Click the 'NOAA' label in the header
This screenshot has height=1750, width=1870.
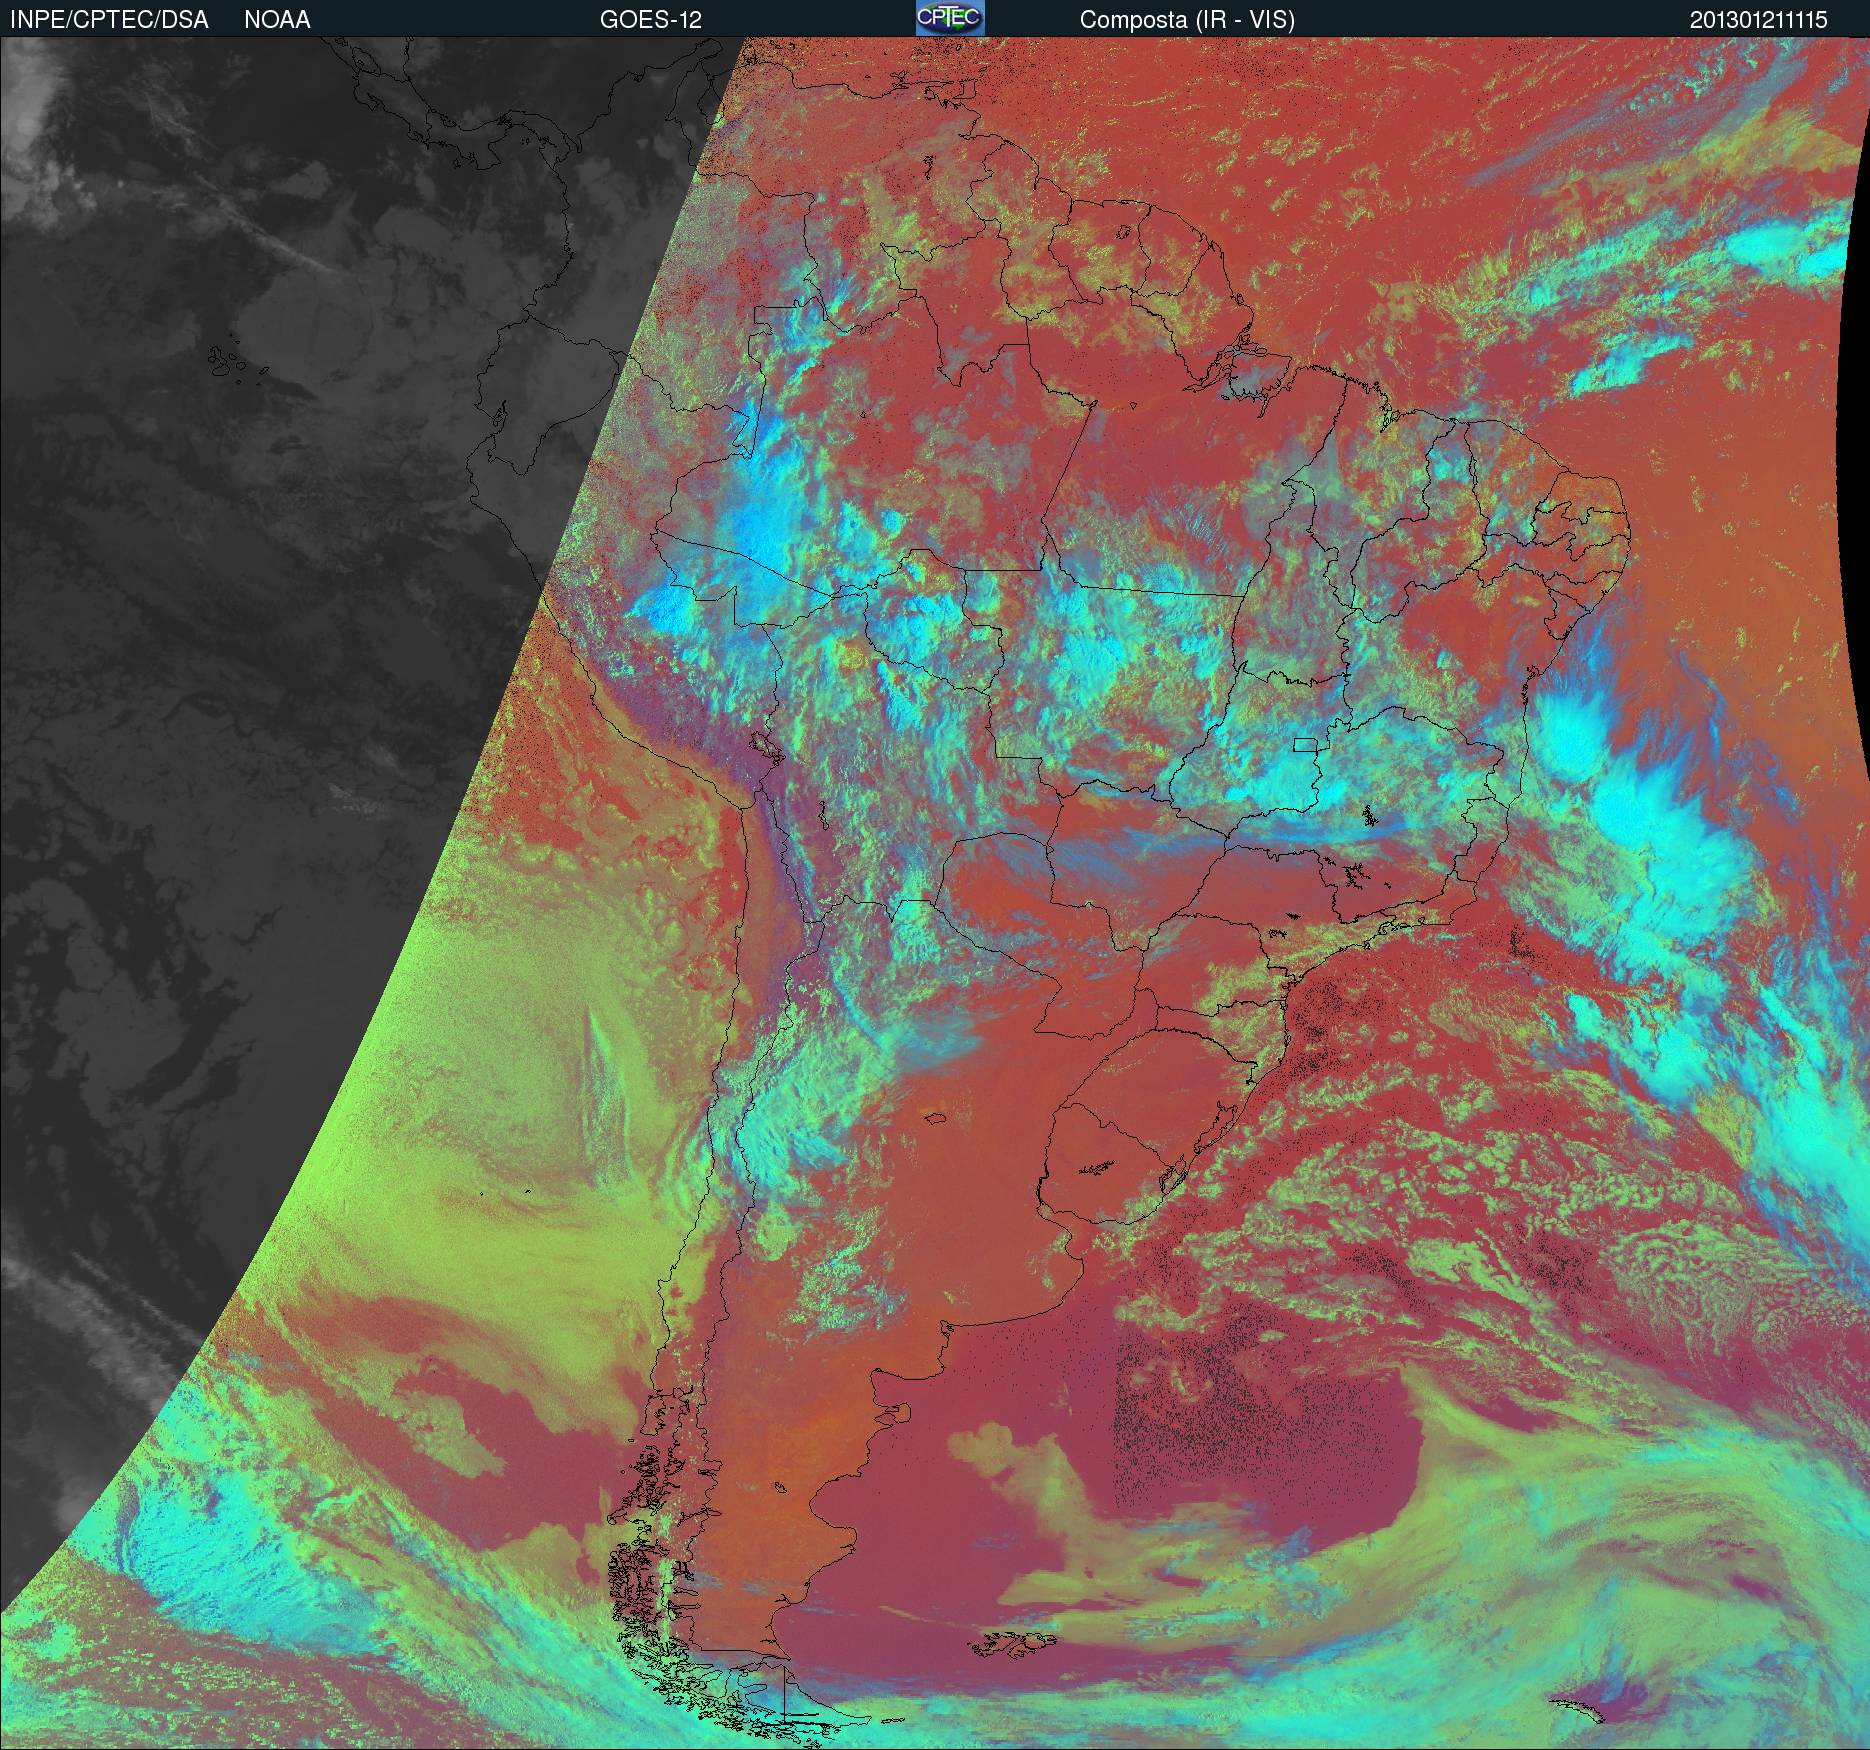(277, 20)
